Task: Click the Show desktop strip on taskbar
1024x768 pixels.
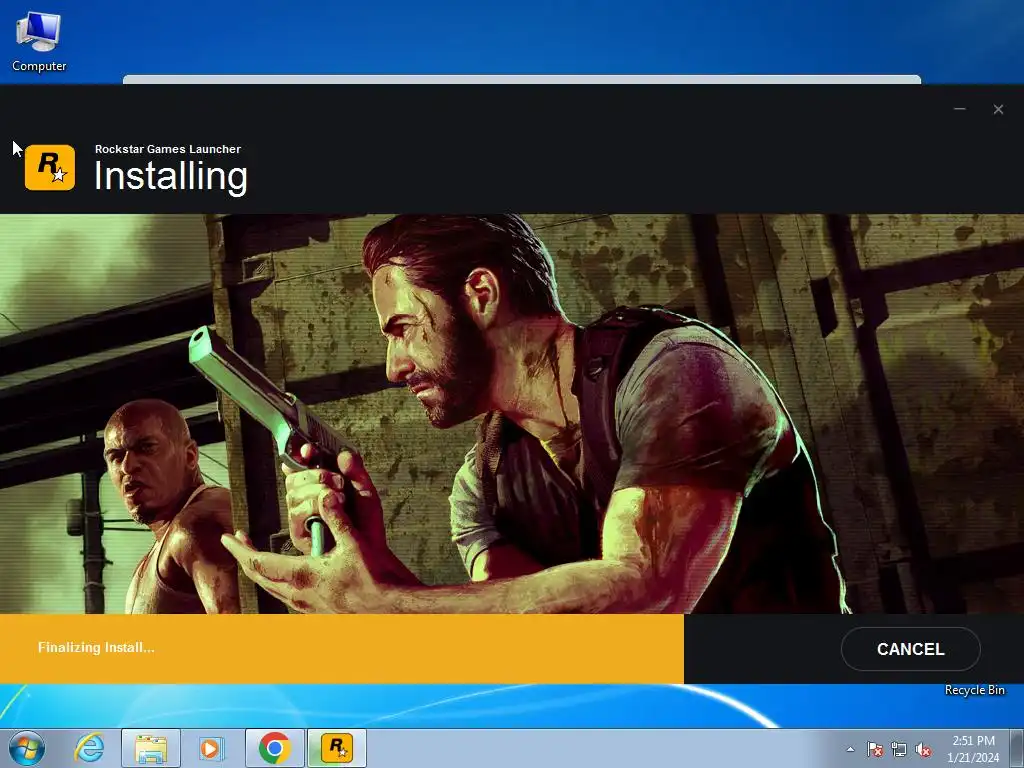Action: 1019,748
